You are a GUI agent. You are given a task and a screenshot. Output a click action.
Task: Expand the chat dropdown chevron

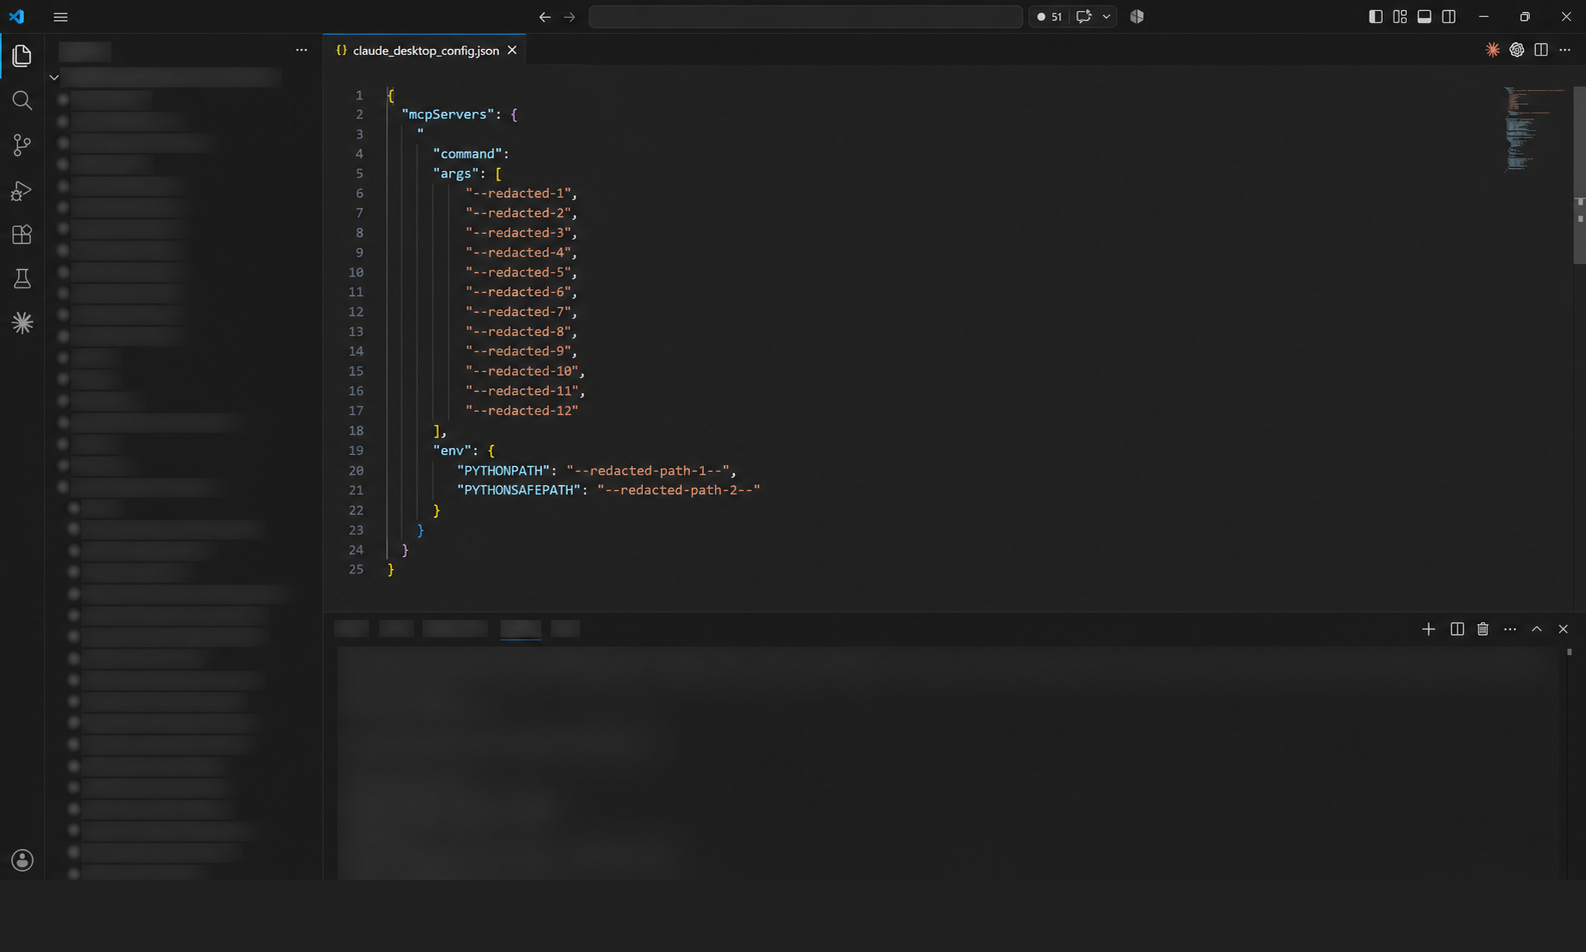coord(1106,17)
